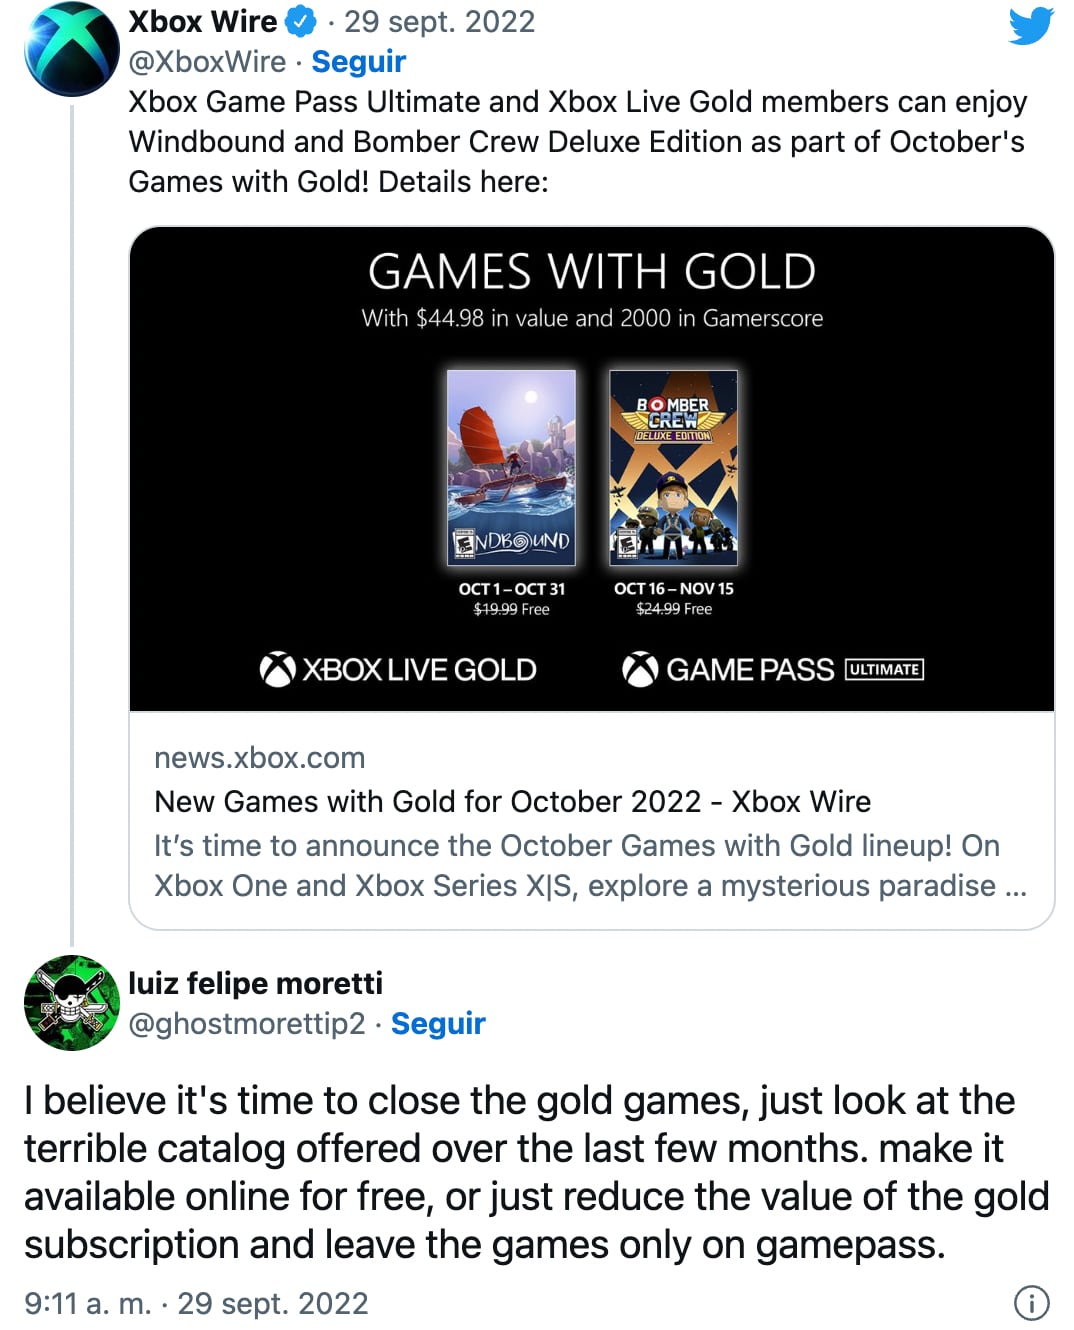This screenshot has height=1330, width=1074.
Task: Open the news.xbox.com link domain
Action: [260, 758]
